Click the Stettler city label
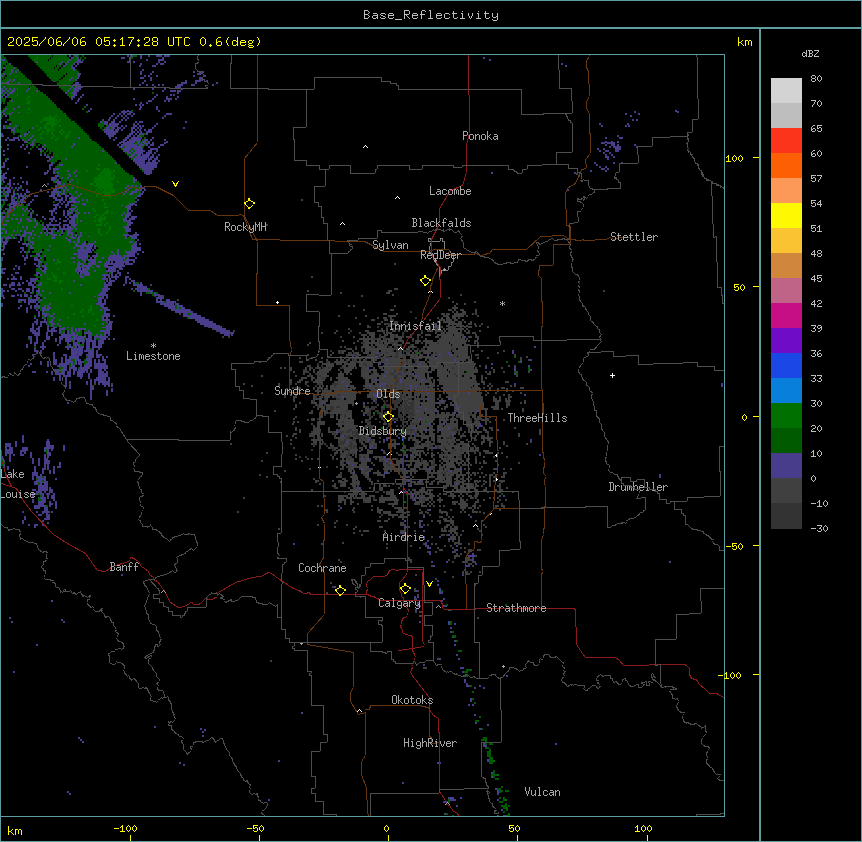Screen dimensions: 862x842 634,237
